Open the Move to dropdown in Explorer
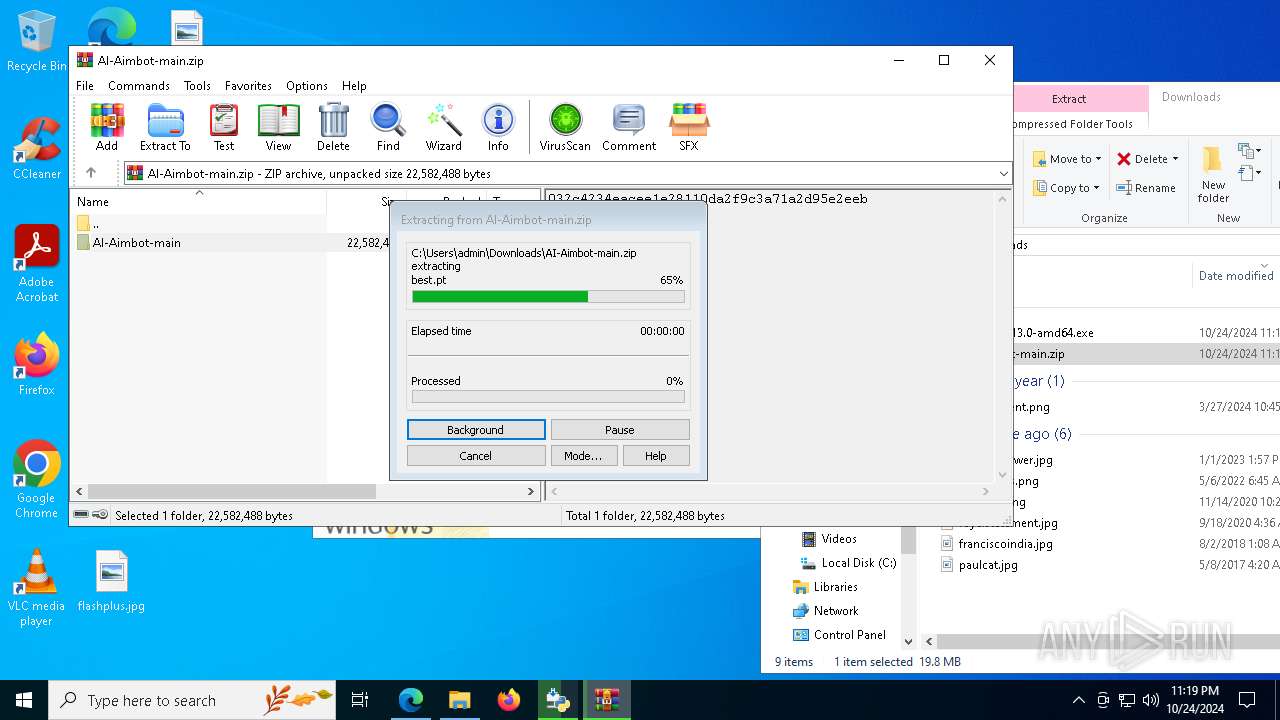Image resolution: width=1280 pixels, height=720 pixels. click(1066, 159)
